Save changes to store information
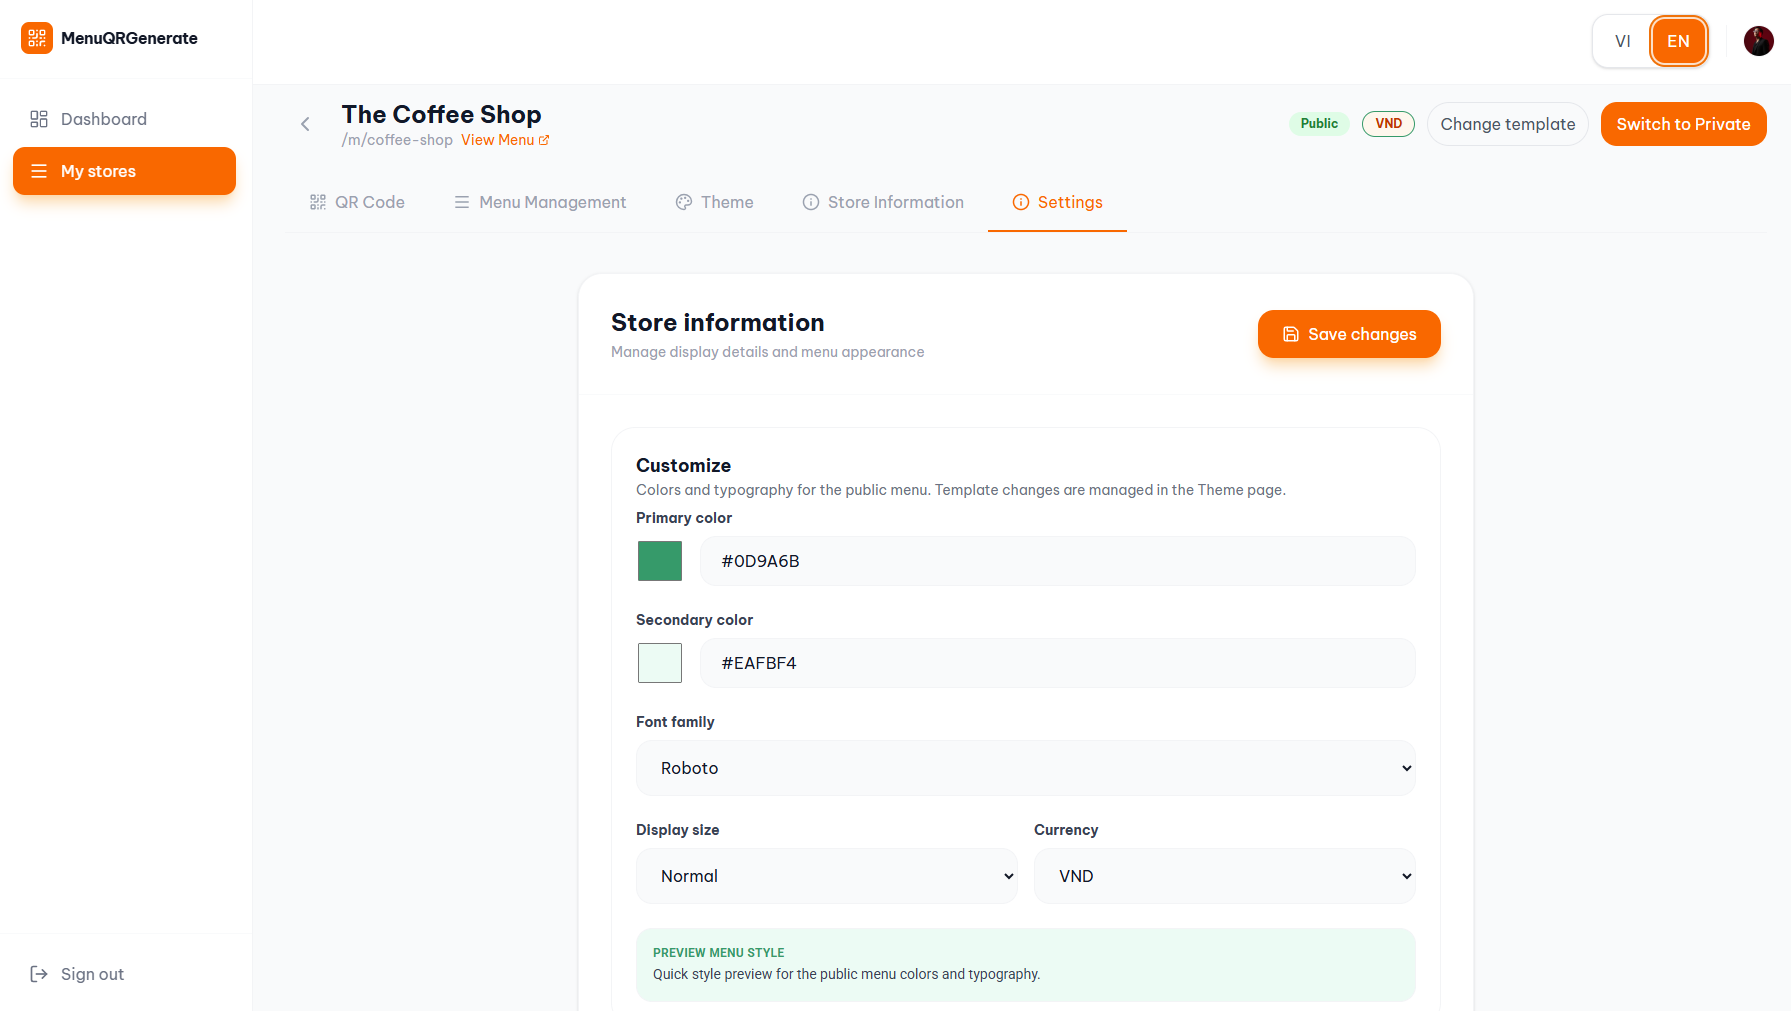Viewport: 1791px width, 1011px height. click(x=1349, y=334)
